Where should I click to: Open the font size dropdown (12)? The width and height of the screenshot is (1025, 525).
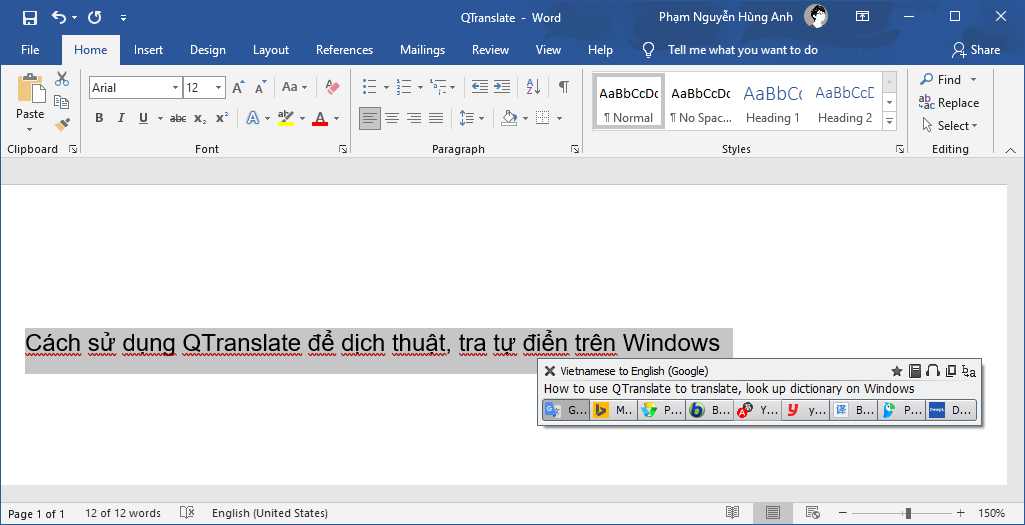pos(219,88)
